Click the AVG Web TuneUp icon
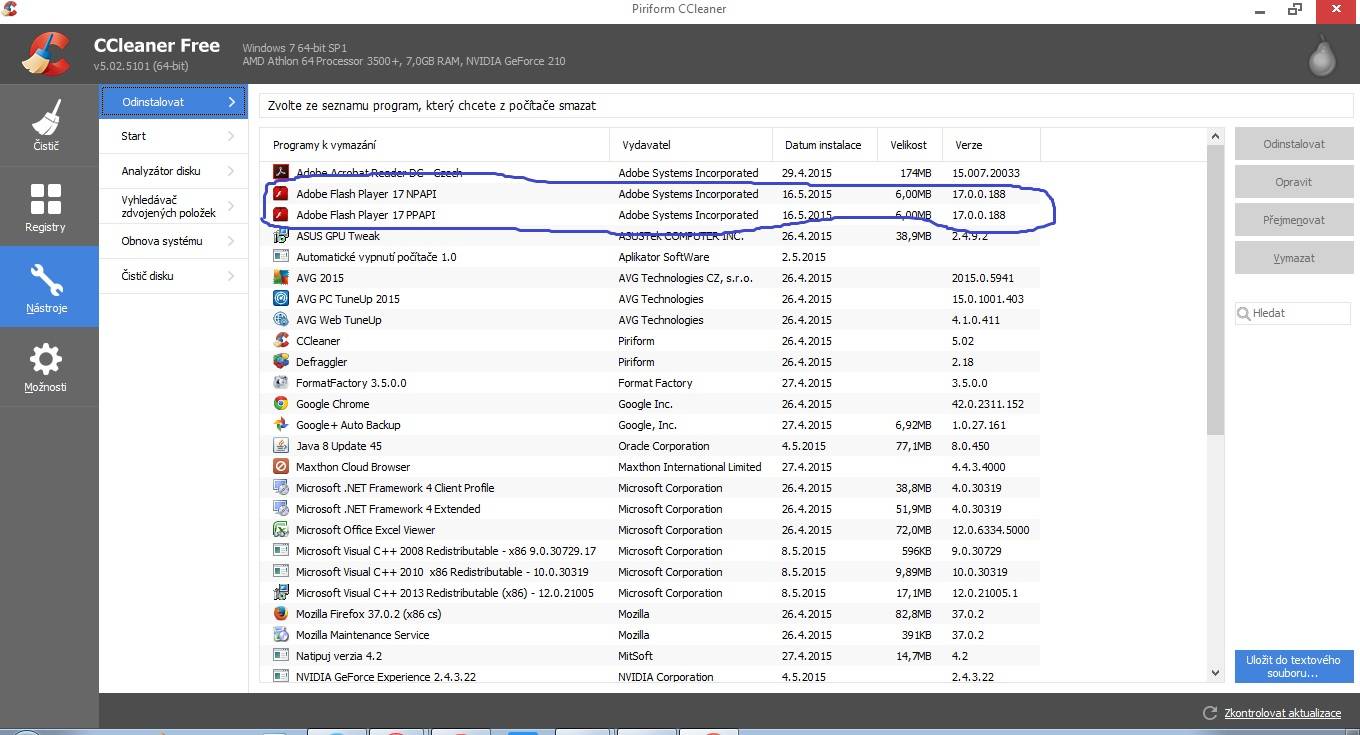The image size is (1360, 735). pos(281,320)
